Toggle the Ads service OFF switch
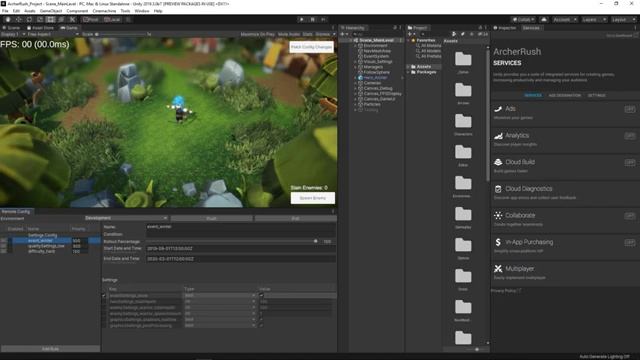Screen dimensions: 640x360 tap(630, 109)
